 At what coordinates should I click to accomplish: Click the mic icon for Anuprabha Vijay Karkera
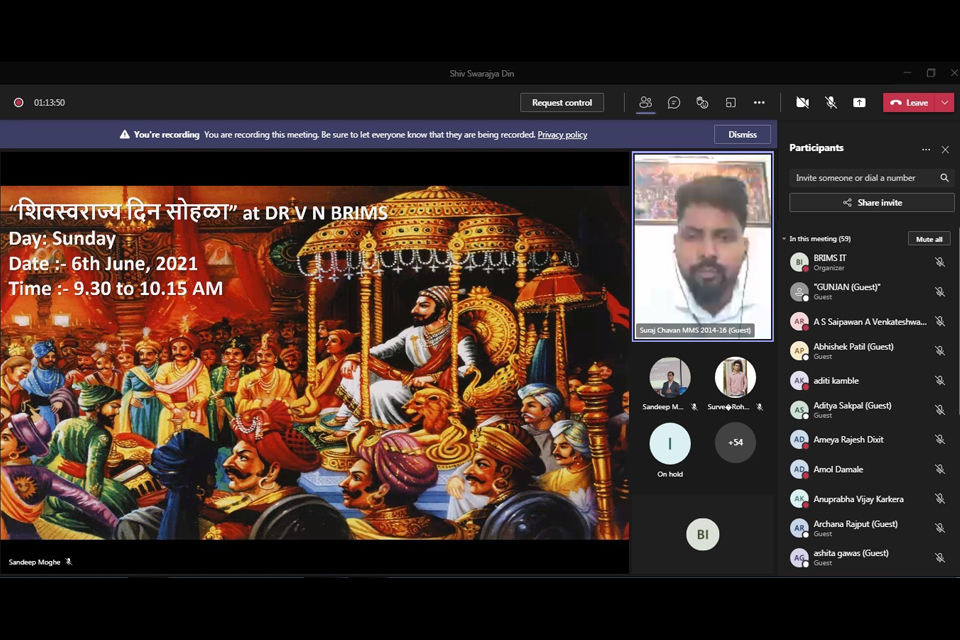coord(940,499)
